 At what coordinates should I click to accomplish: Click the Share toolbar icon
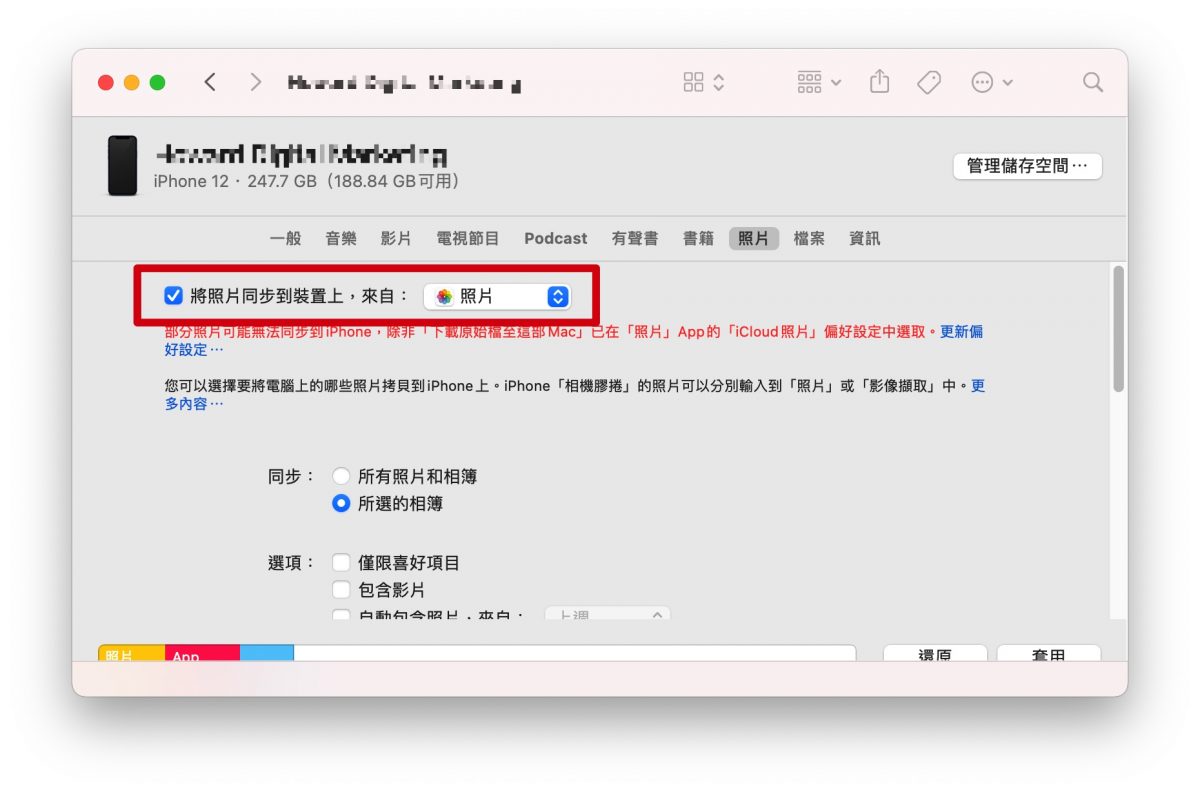[x=879, y=82]
